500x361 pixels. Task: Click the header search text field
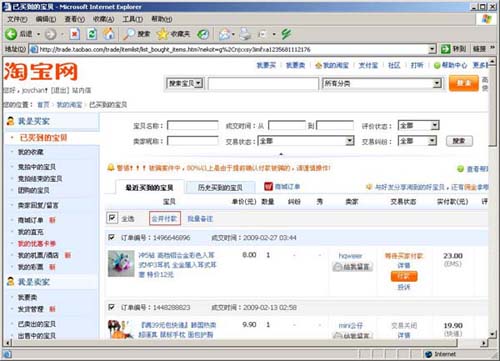[263, 83]
